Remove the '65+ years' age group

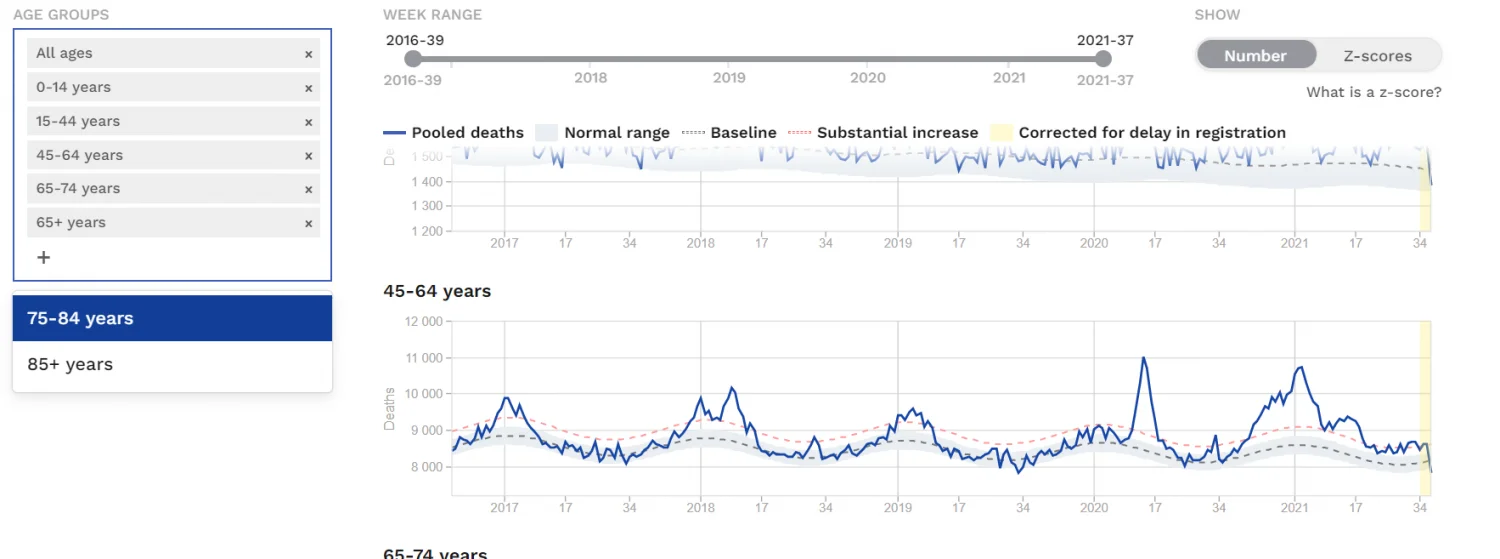(308, 223)
